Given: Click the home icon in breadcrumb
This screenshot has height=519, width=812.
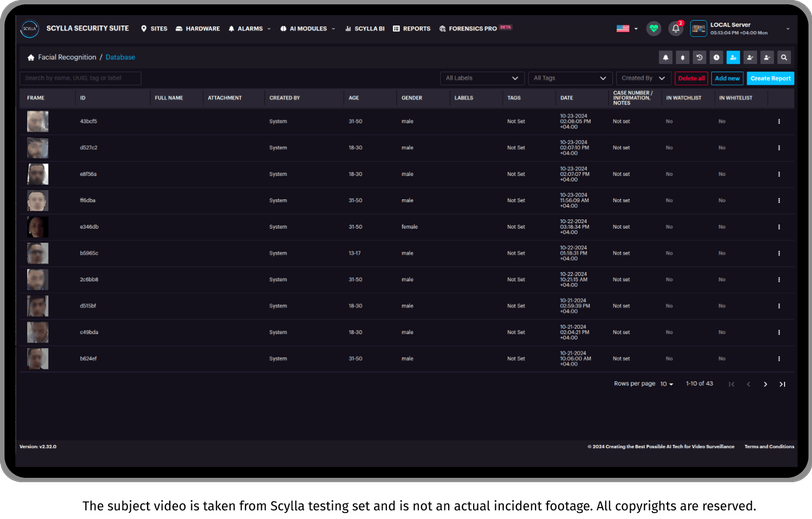Looking at the screenshot, I should 31,57.
